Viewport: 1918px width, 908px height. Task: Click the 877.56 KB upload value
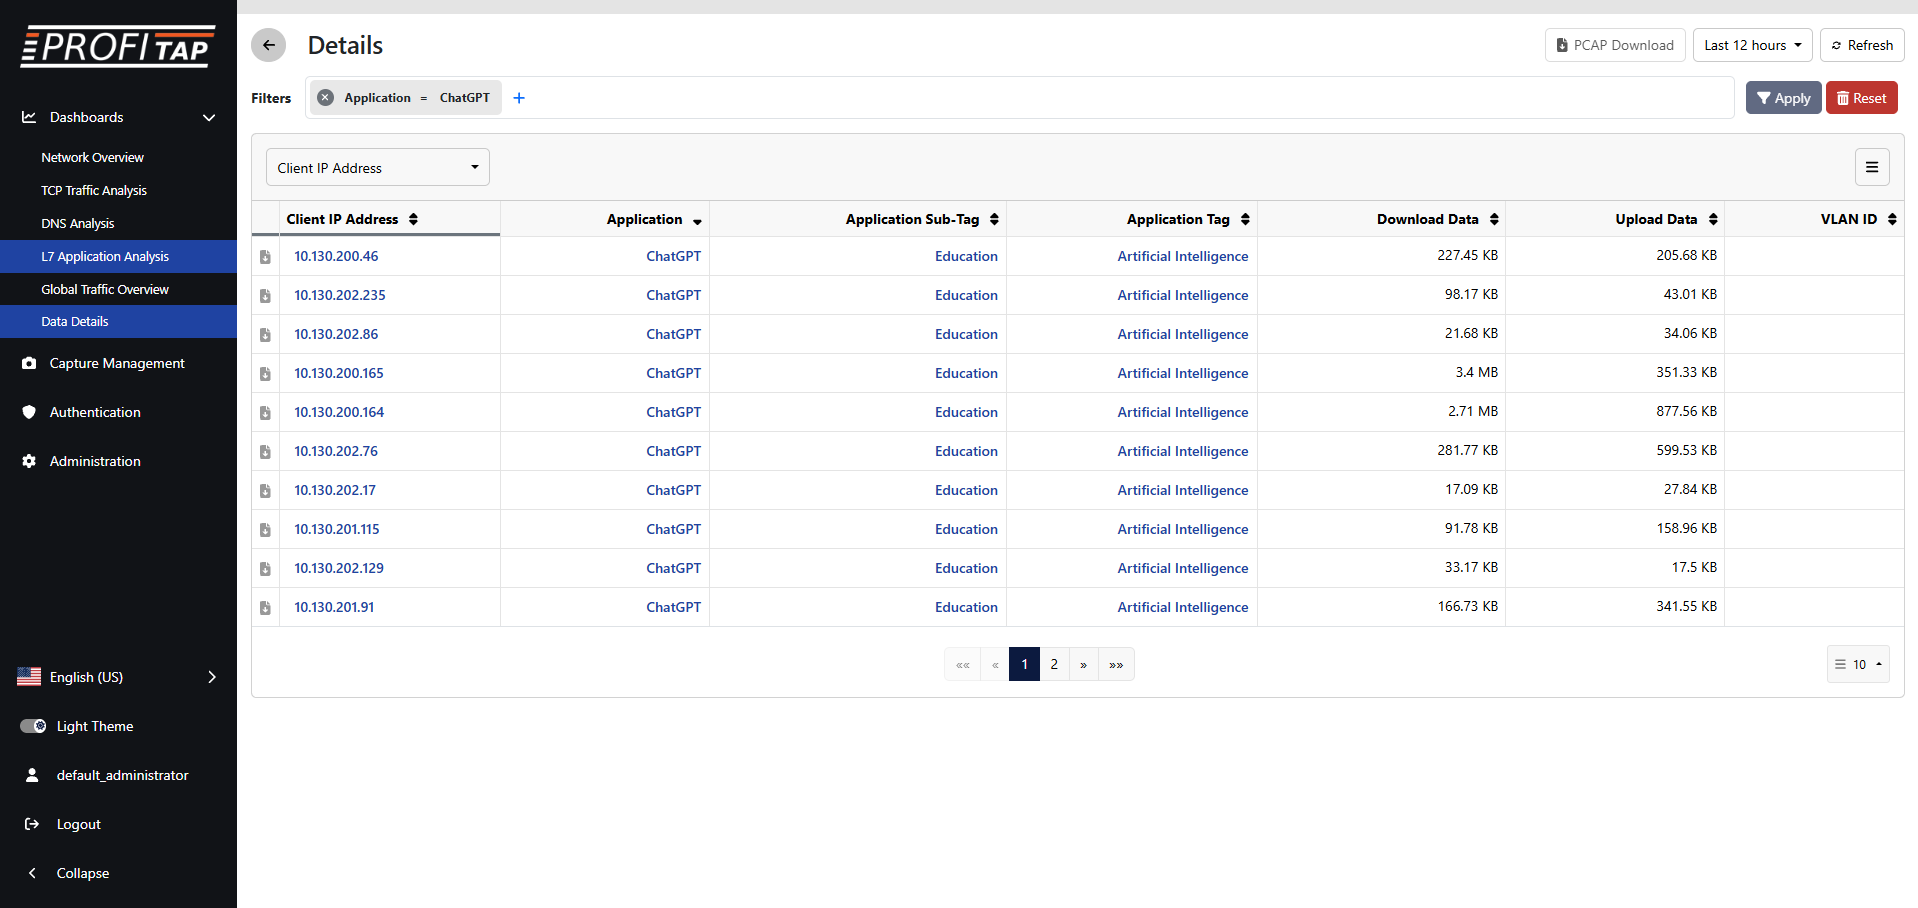coord(1687,412)
